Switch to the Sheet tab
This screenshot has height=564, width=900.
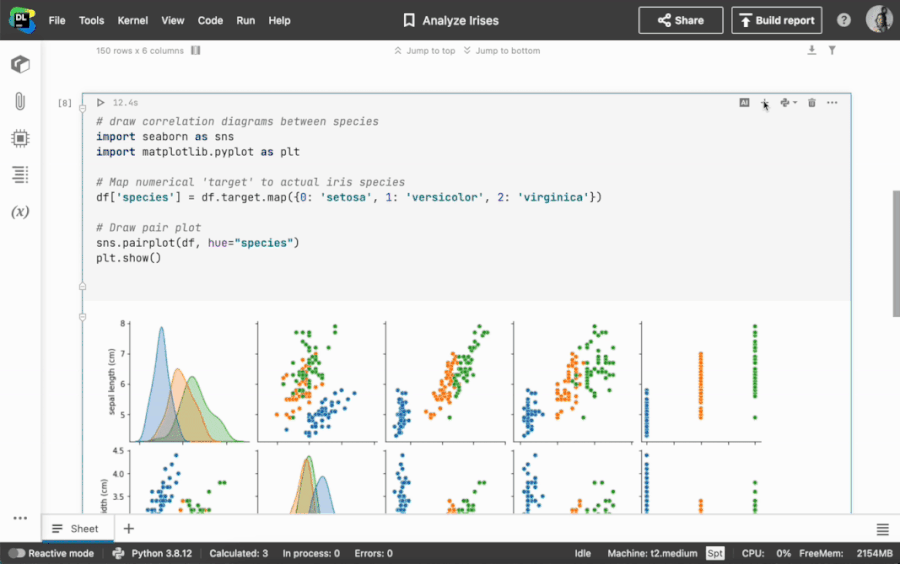pos(76,528)
